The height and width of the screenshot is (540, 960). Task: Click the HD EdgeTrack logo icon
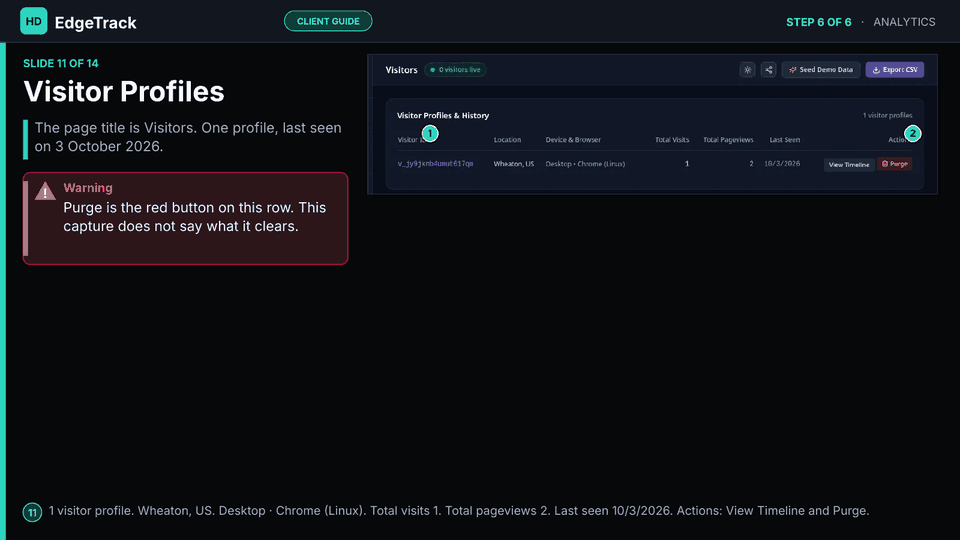34,21
